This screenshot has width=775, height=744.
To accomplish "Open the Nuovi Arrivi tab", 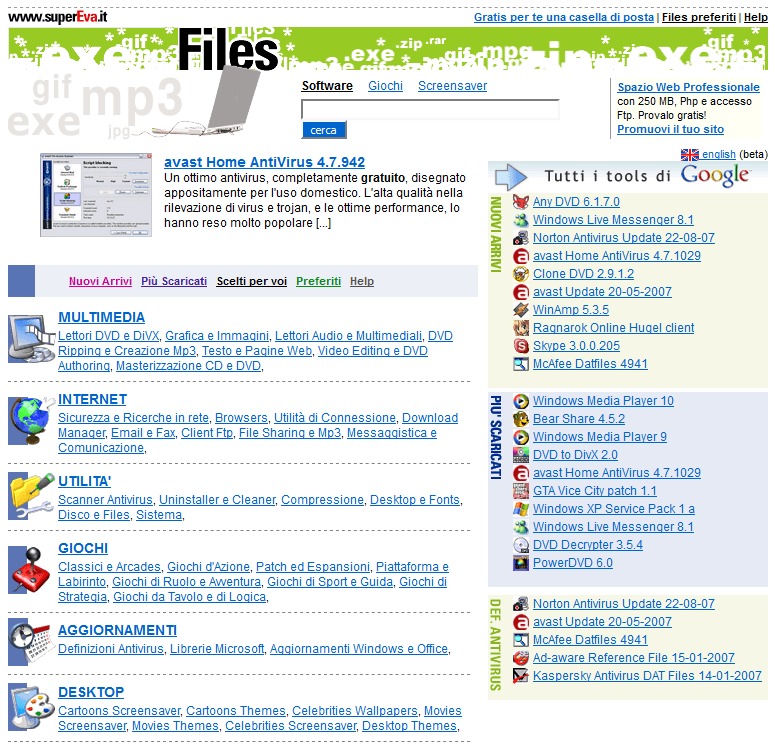I will (100, 281).
